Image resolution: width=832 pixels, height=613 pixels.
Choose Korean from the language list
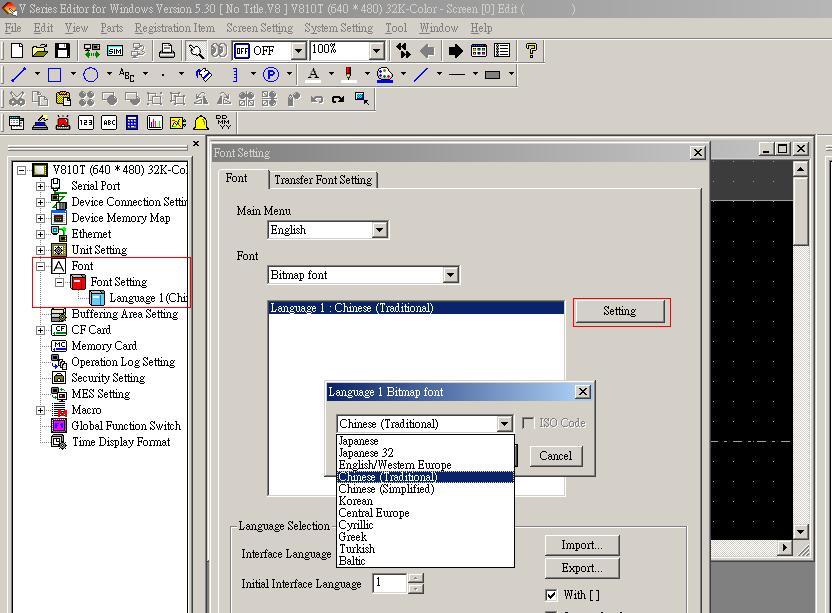355,501
